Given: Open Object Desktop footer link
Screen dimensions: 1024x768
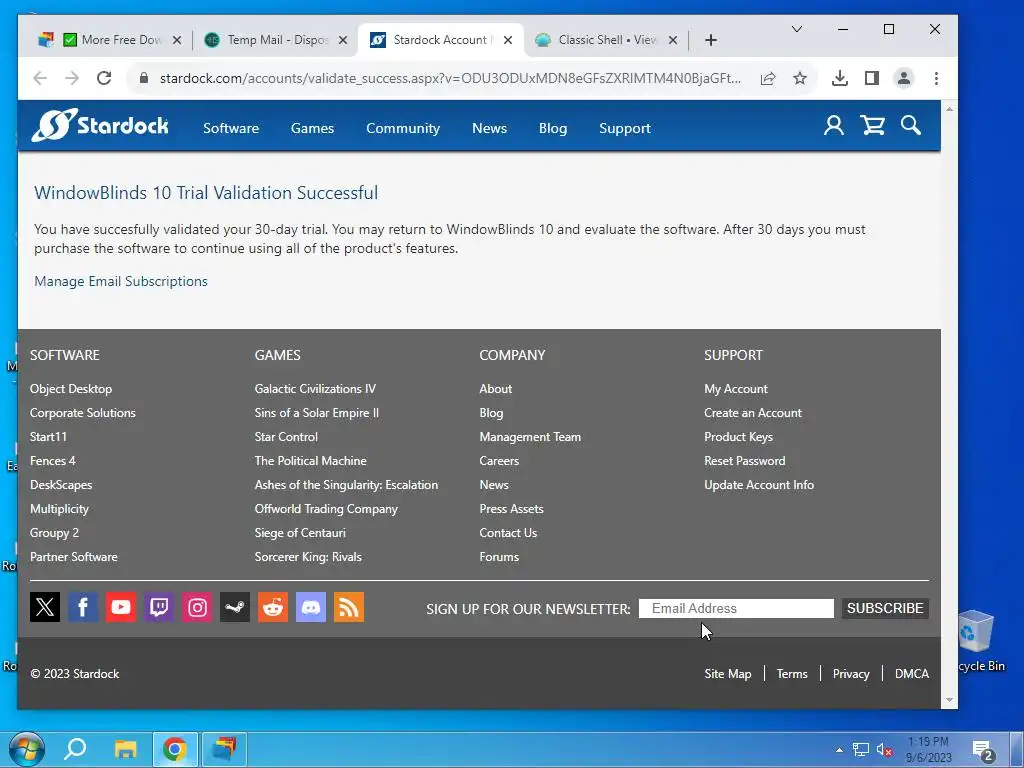Looking at the screenshot, I should (71, 389).
